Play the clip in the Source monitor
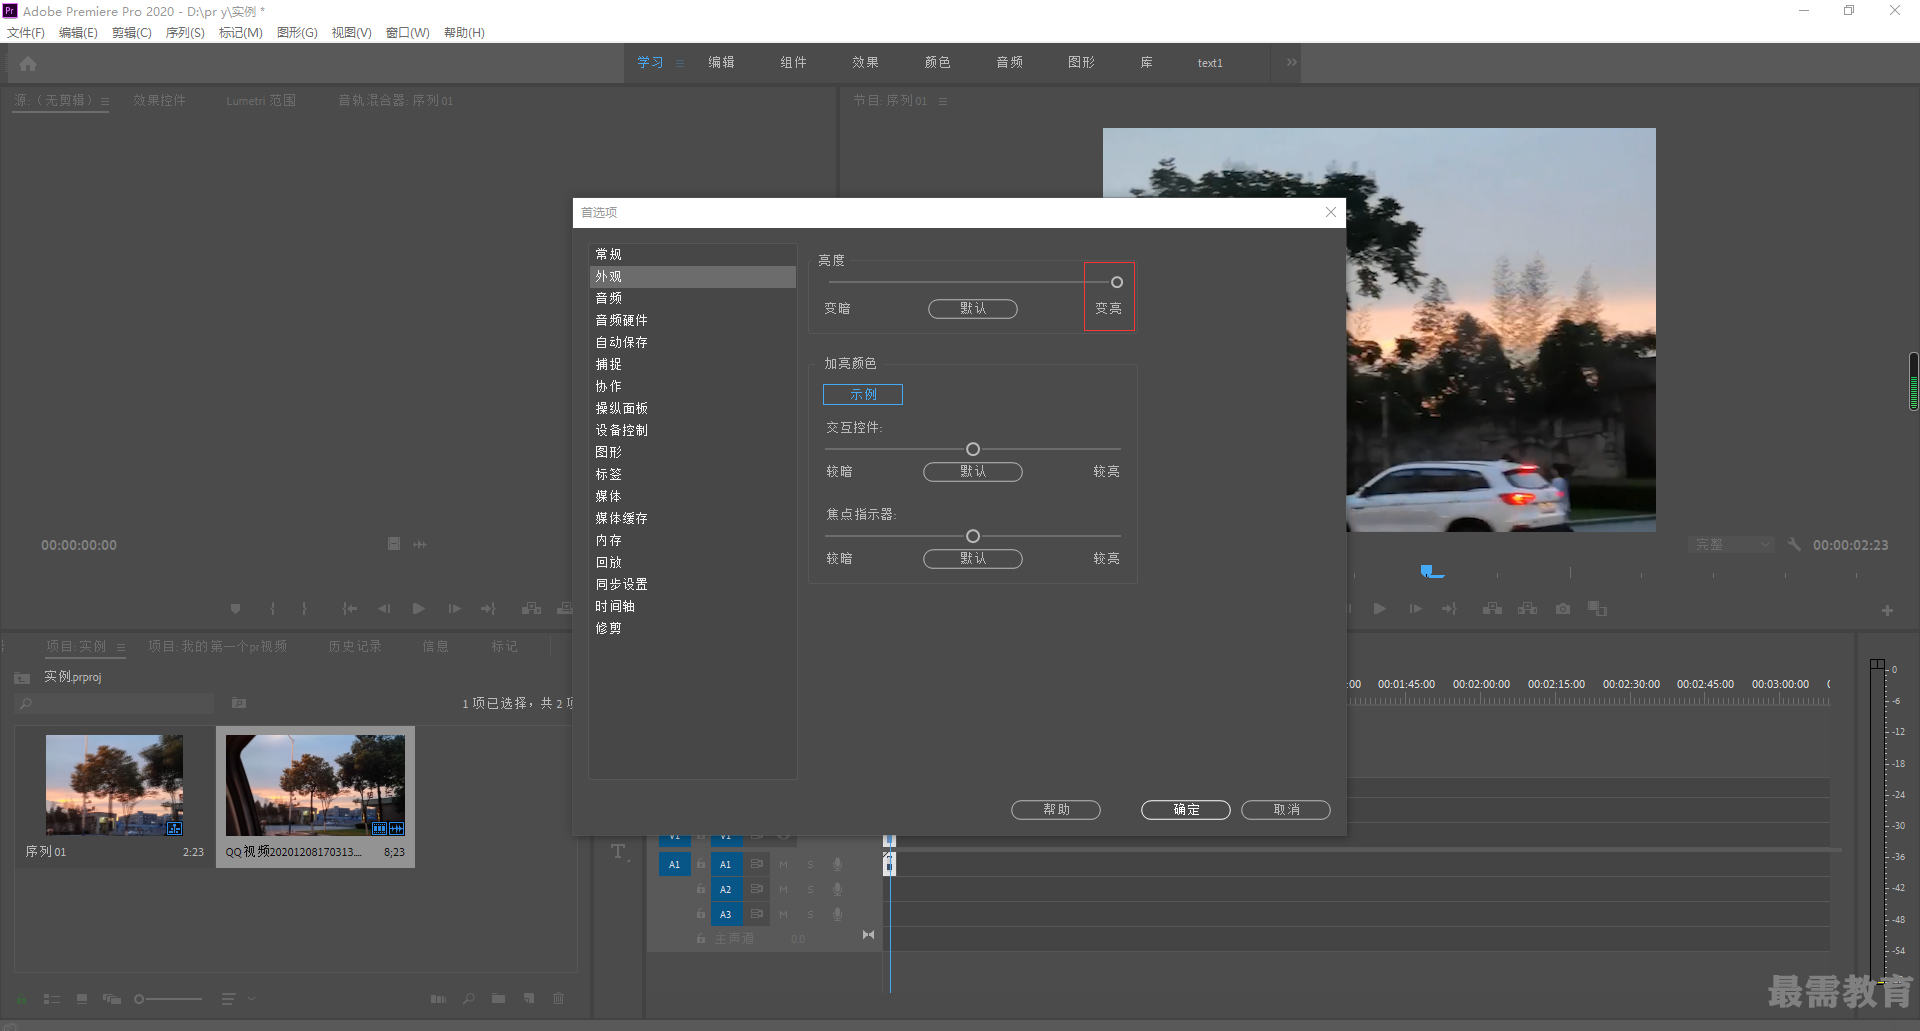Screen dimensions: 1920x1031 pos(419,608)
